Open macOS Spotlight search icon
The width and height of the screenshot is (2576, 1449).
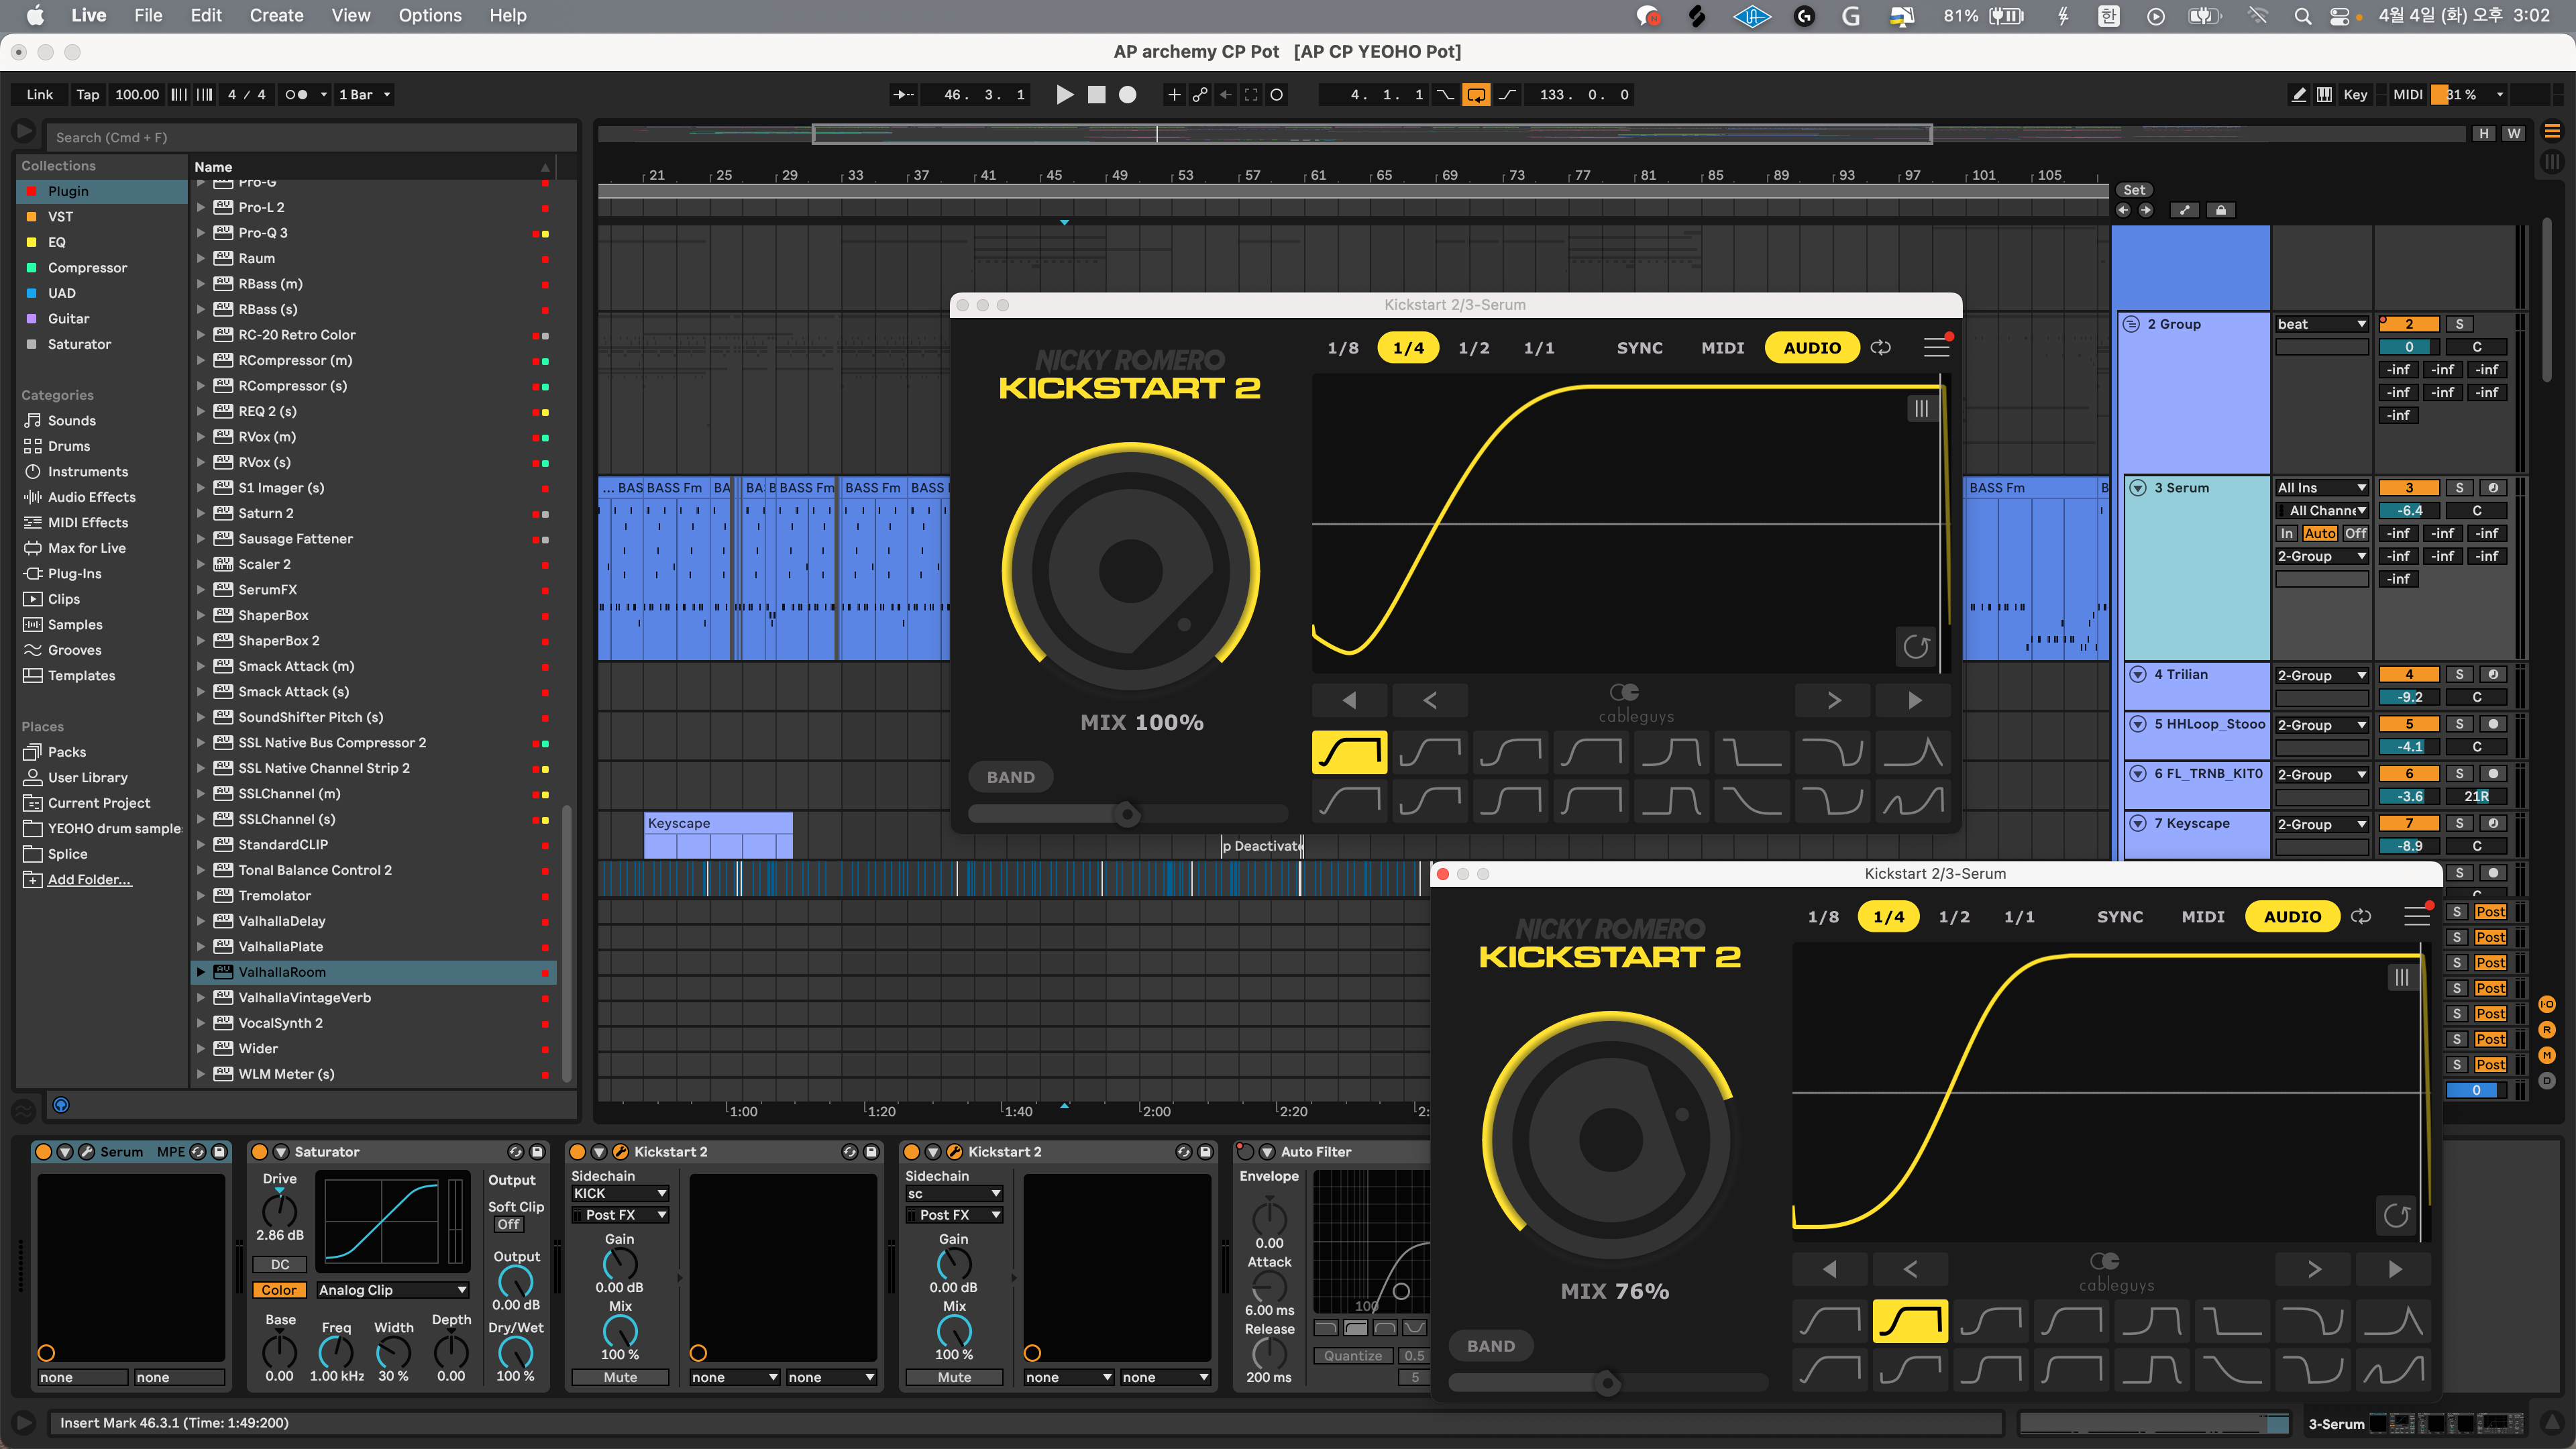click(x=2302, y=15)
